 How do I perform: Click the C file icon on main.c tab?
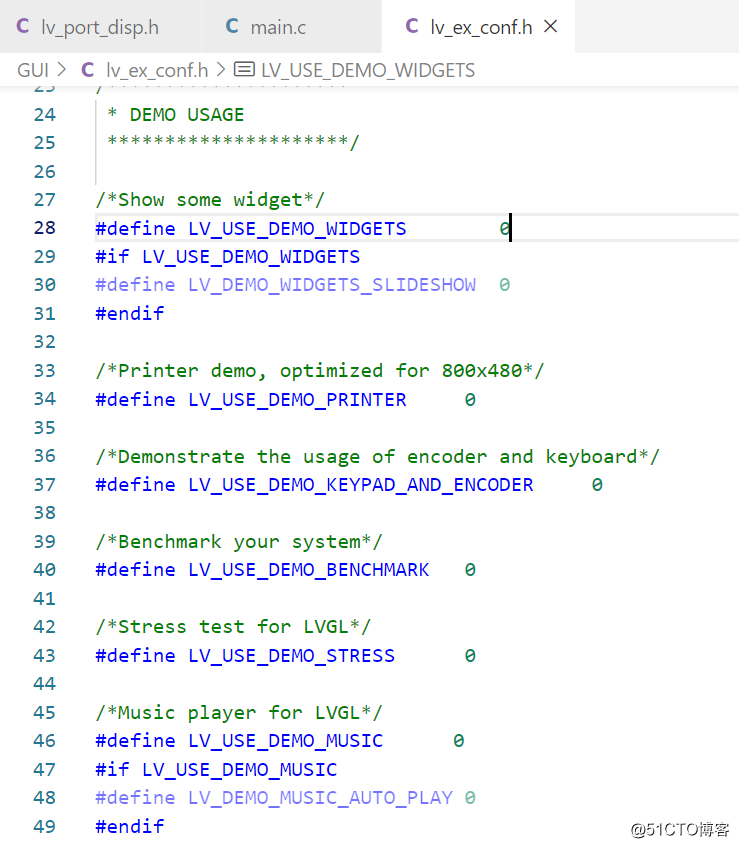coord(232,26)
